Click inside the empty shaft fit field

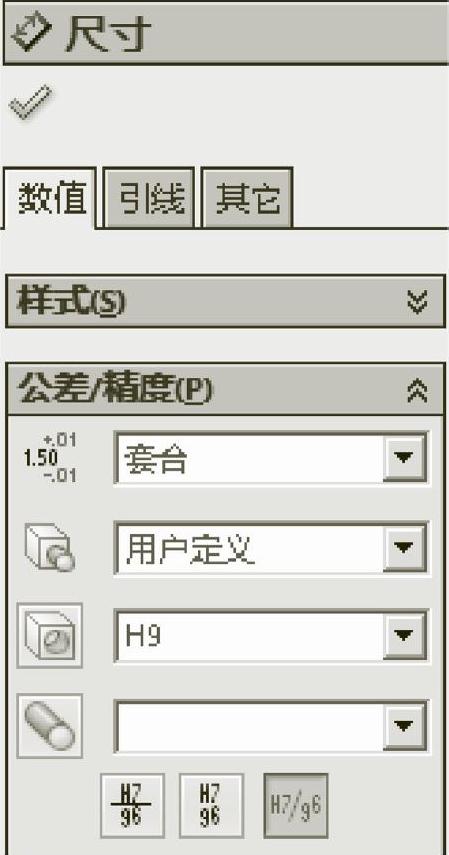(250, 726)
